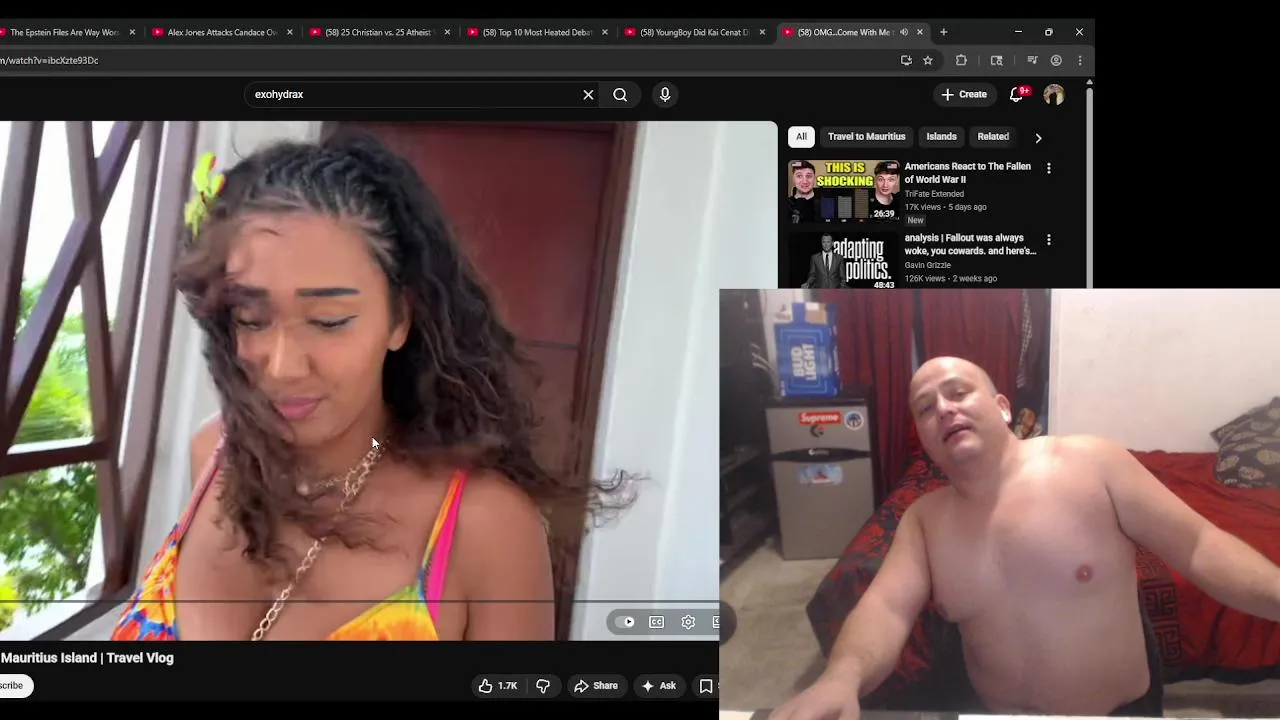Open the YouTube account avatar menu
1280x720 pixels.
pos(1054,95)
